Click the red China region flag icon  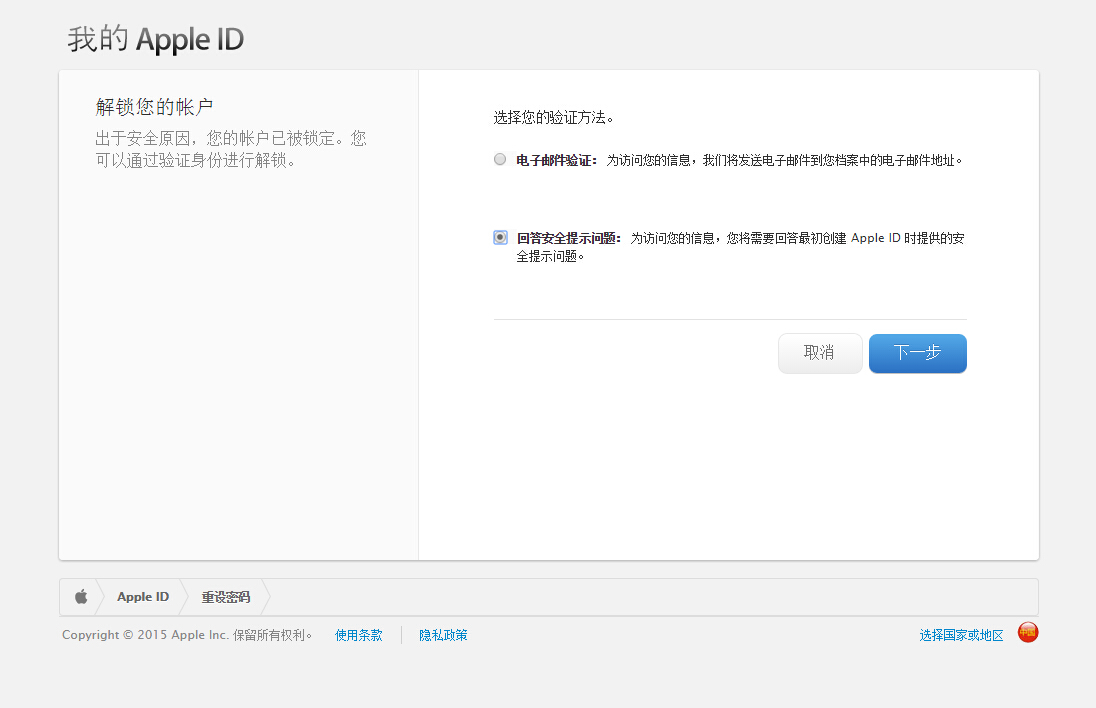coord(1028,632)
